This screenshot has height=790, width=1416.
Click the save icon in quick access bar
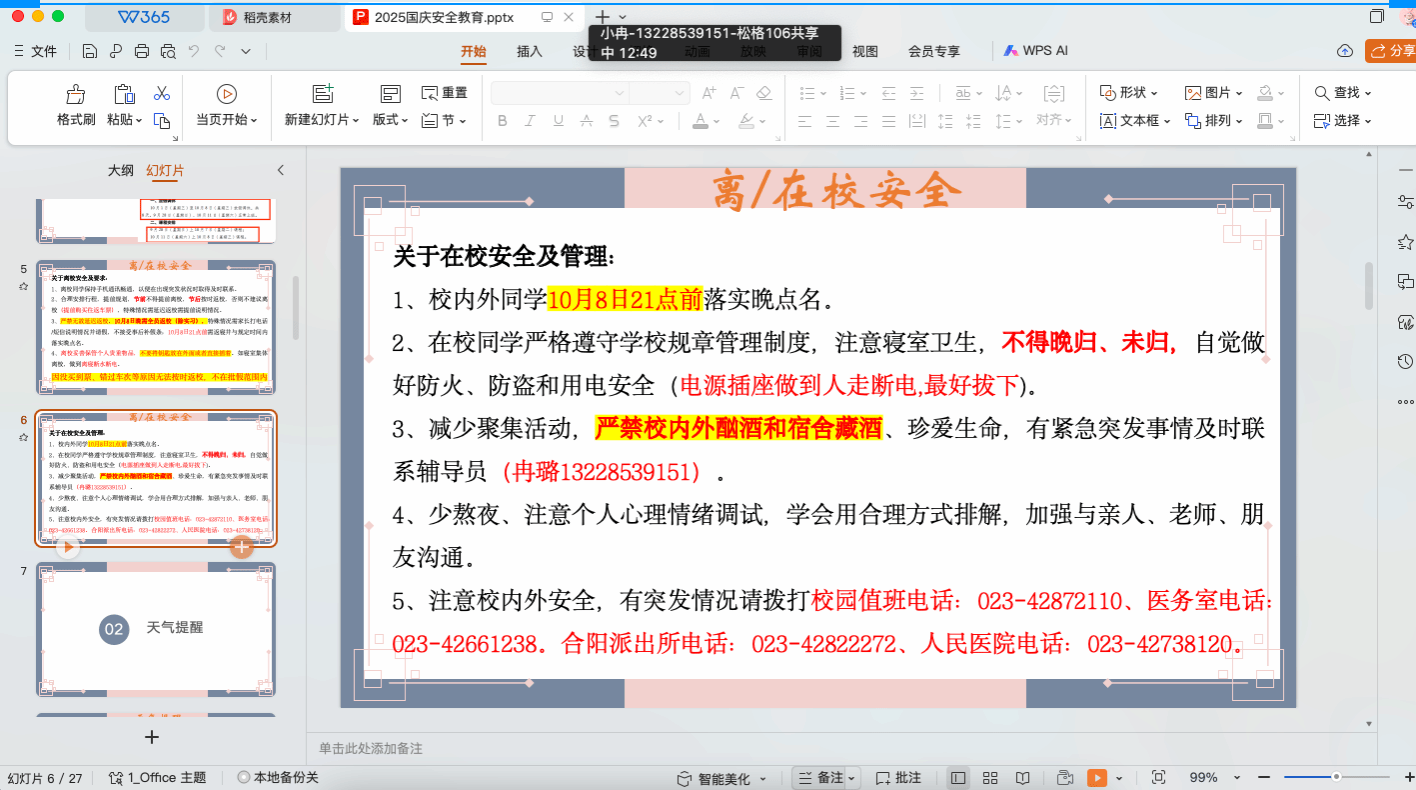(90, 52)
